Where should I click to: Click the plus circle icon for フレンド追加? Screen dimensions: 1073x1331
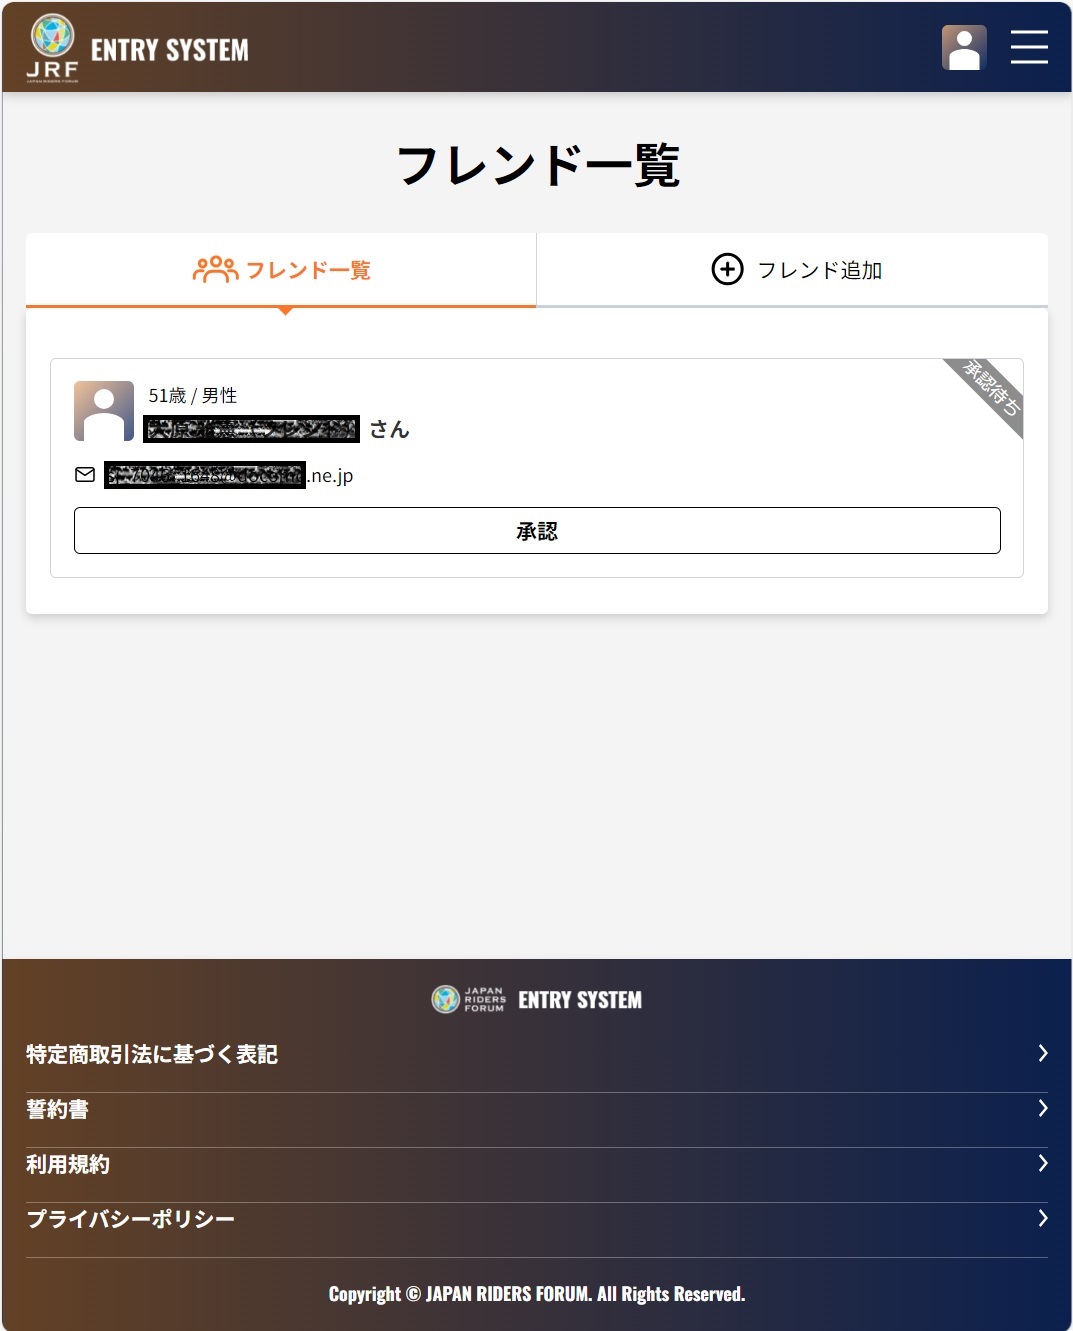click(x=727, y=269)
